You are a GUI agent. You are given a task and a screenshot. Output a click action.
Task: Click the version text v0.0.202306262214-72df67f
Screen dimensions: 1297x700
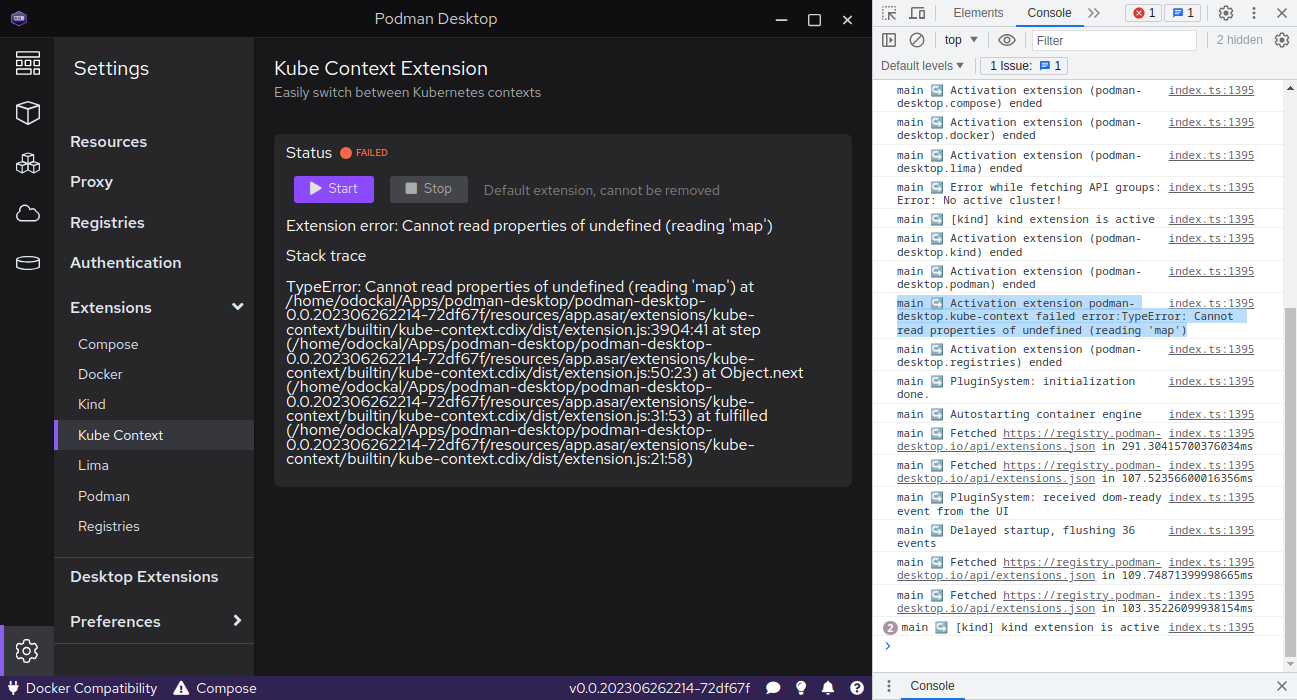[x=660, y=688]
